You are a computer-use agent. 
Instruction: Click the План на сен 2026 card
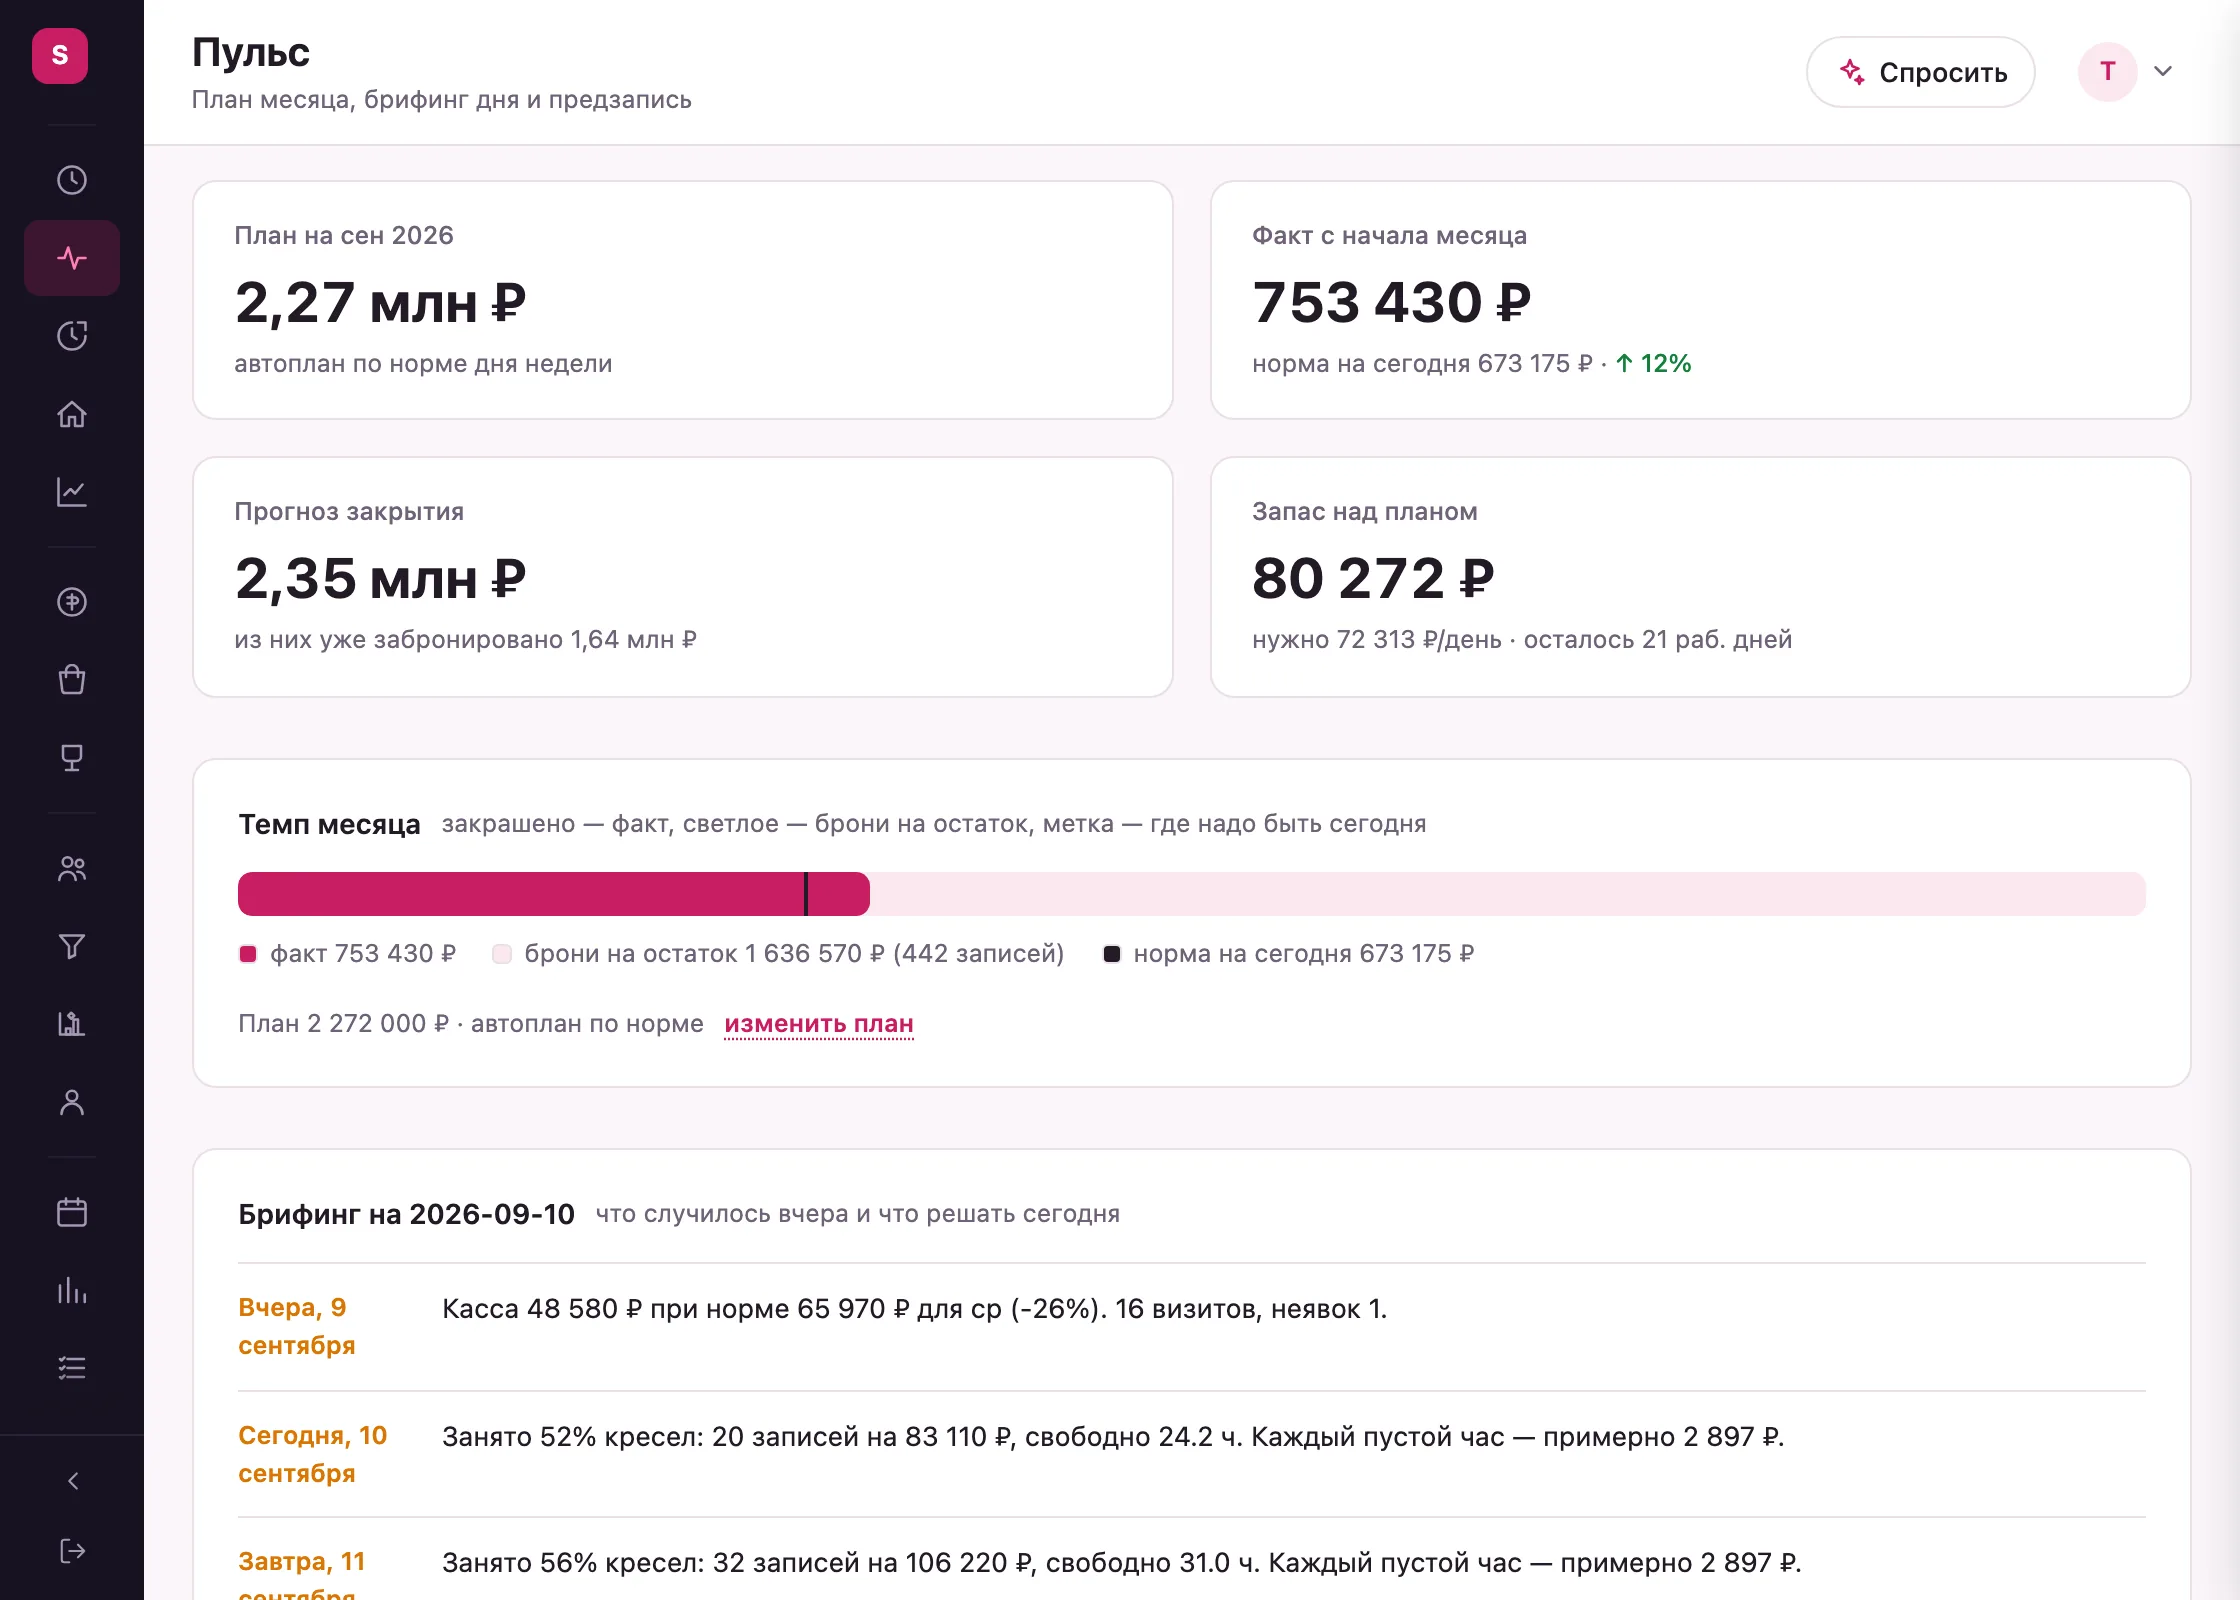(682, 300)
